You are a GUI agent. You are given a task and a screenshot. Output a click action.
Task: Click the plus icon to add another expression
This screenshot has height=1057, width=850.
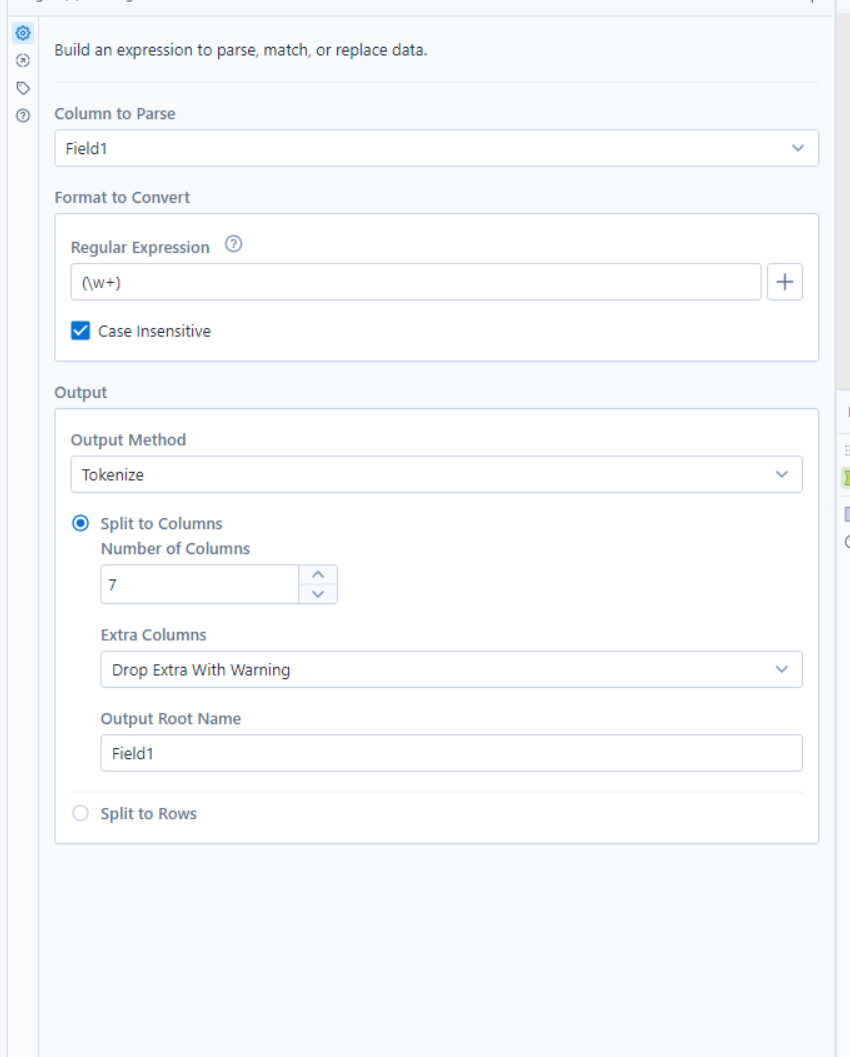coord(786,281)
